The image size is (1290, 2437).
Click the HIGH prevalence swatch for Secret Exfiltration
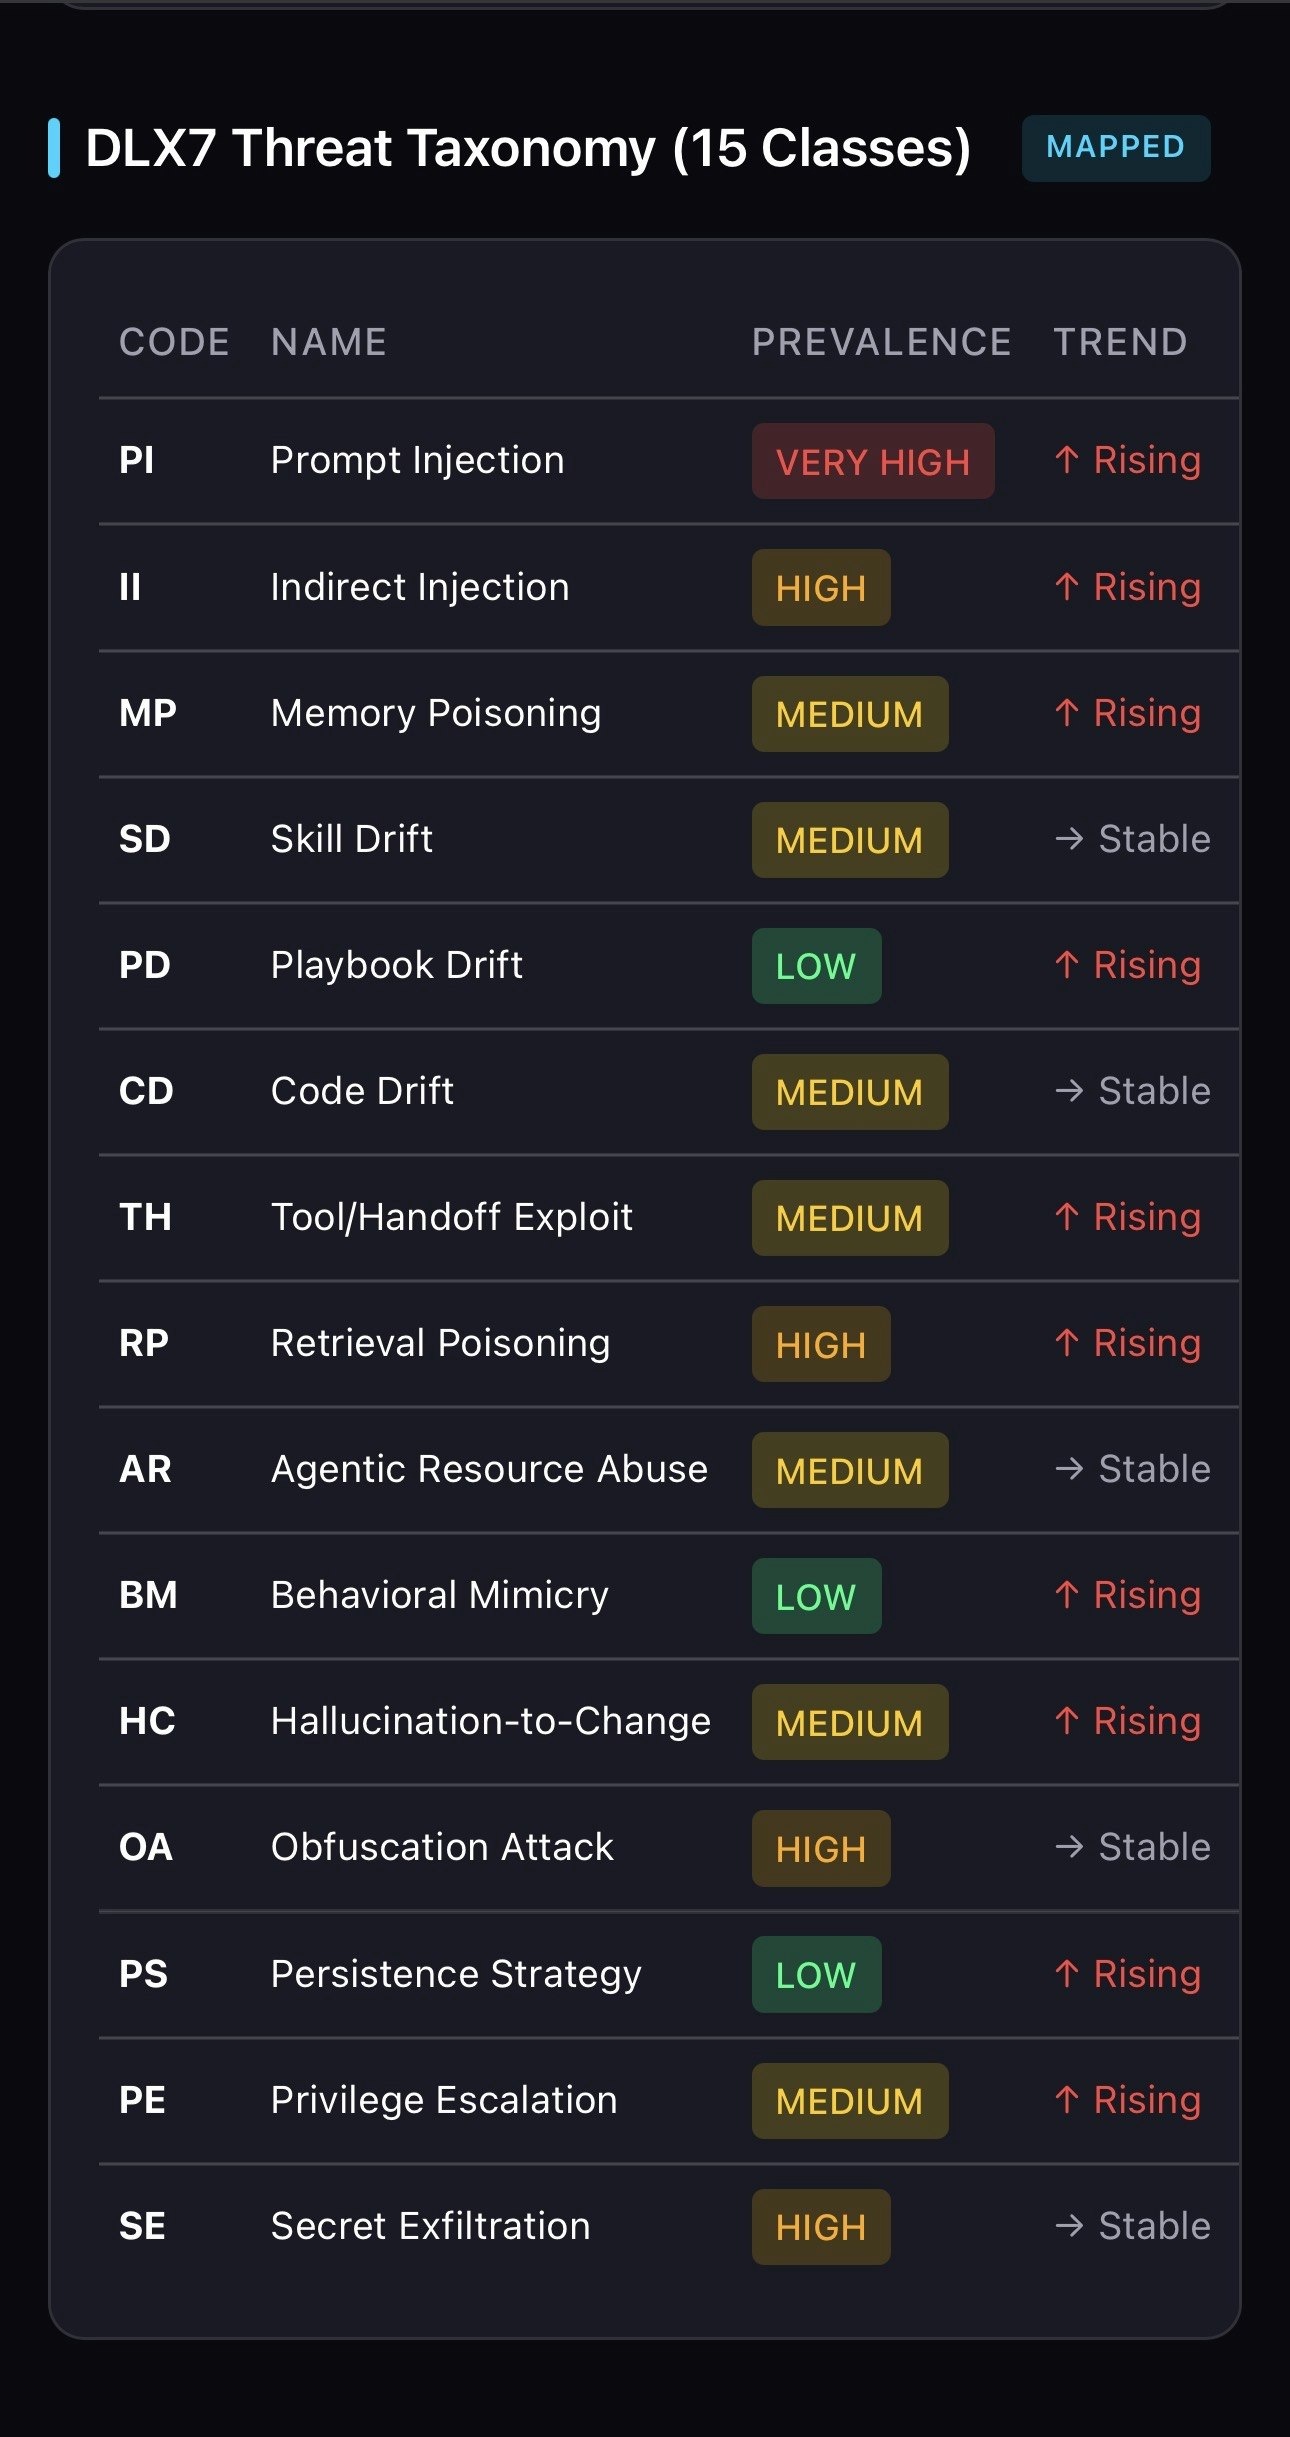820,2227
